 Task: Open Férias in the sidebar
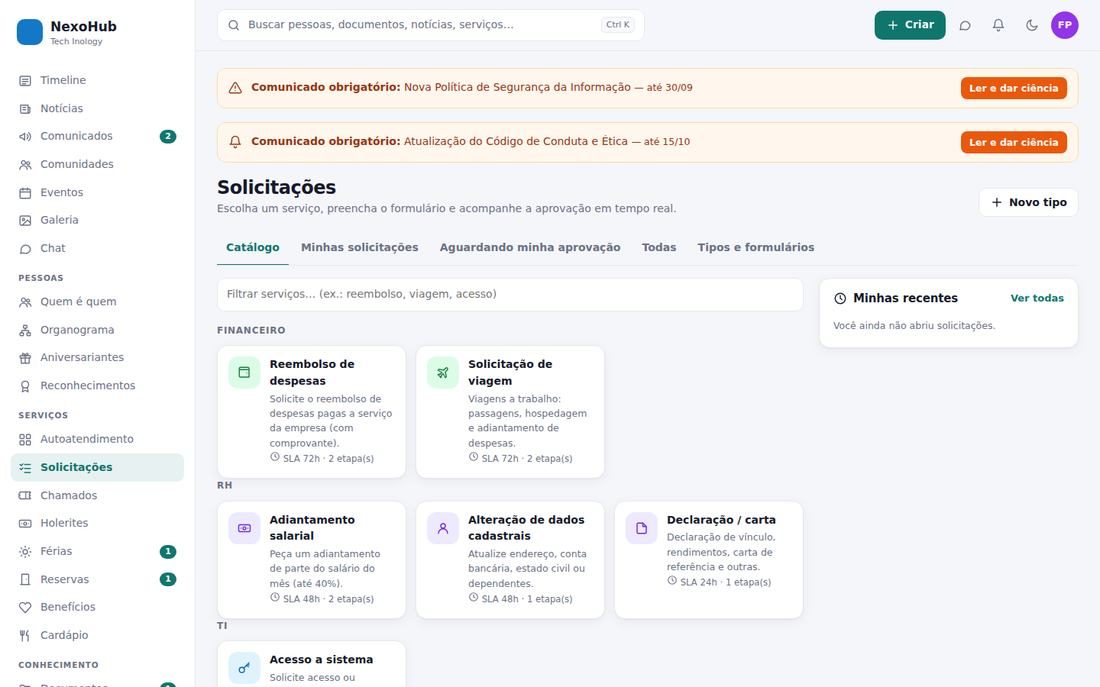[x=97, y=551]
